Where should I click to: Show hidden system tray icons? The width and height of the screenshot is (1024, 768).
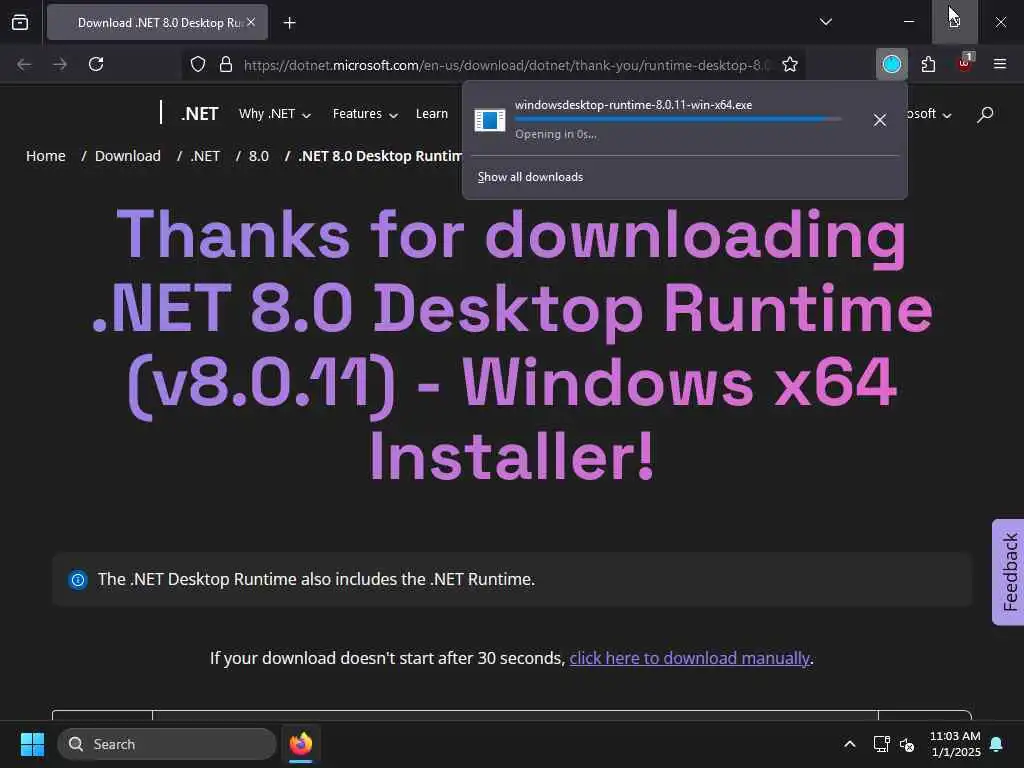click(850, 744)
